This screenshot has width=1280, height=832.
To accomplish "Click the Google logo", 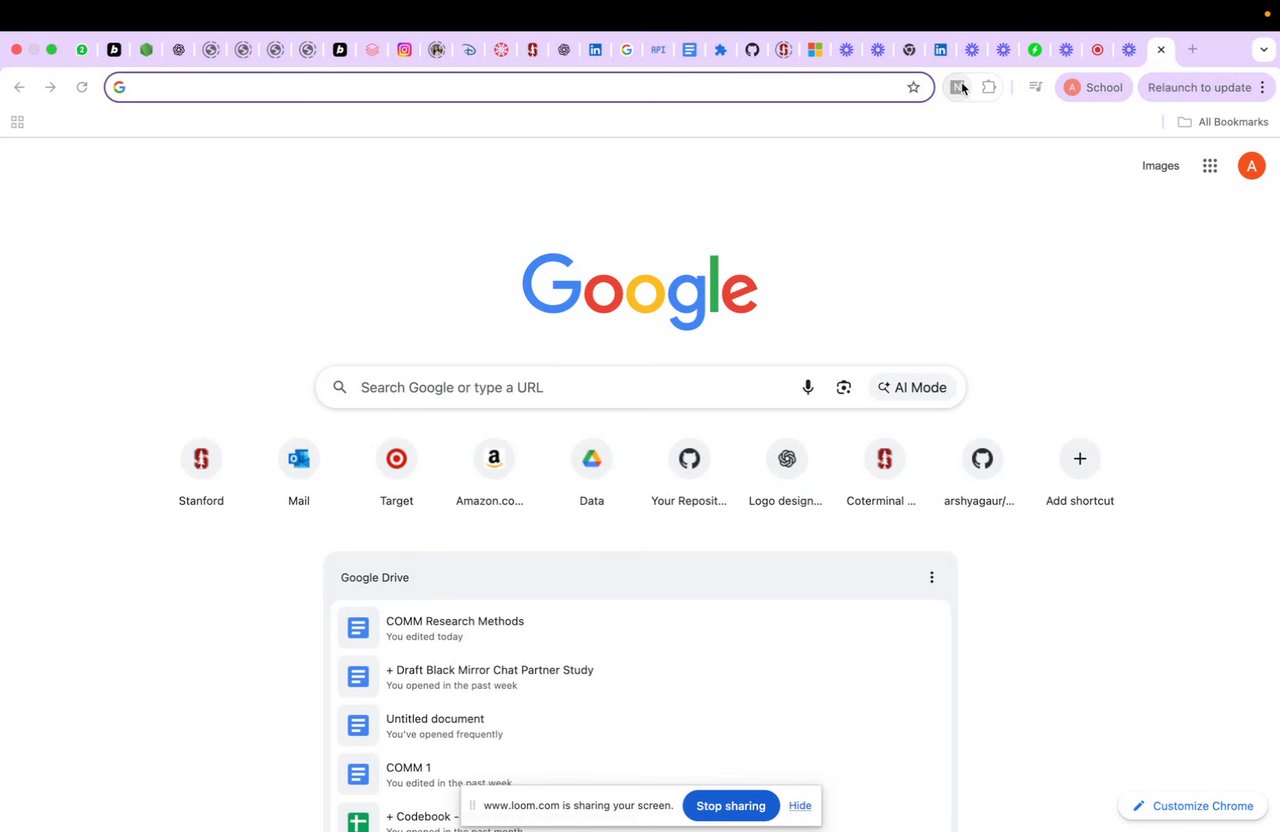I will pyautogui.click(x=640, y=291).
